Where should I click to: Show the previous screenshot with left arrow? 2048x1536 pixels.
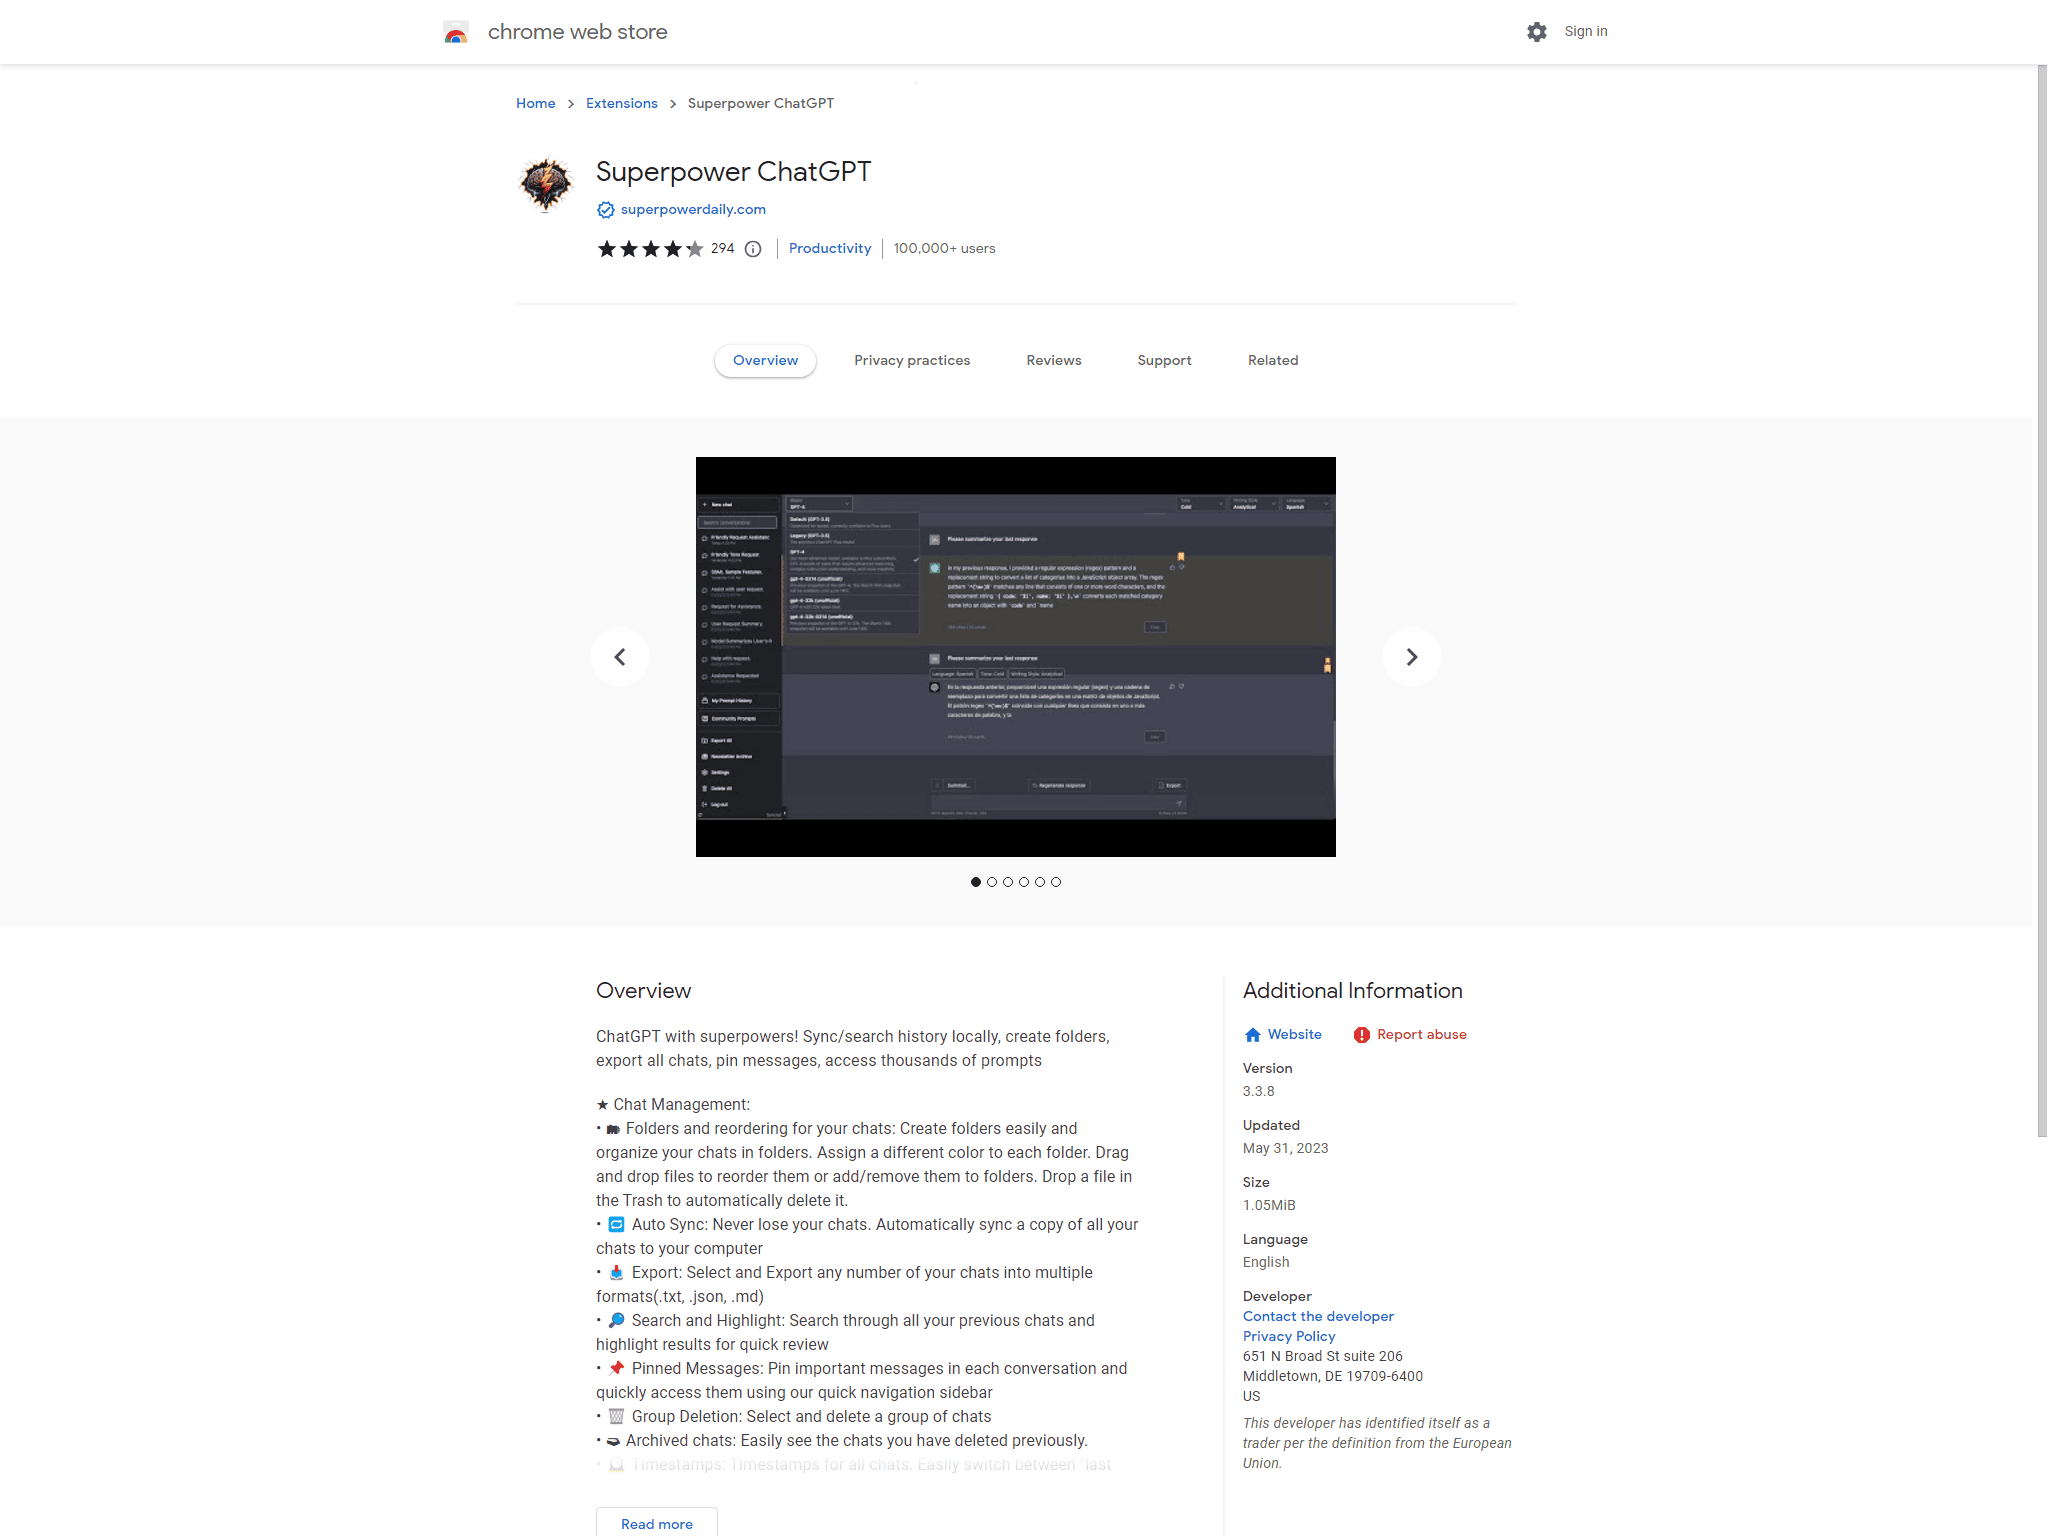pyautogui.click(x=620, y=657)
